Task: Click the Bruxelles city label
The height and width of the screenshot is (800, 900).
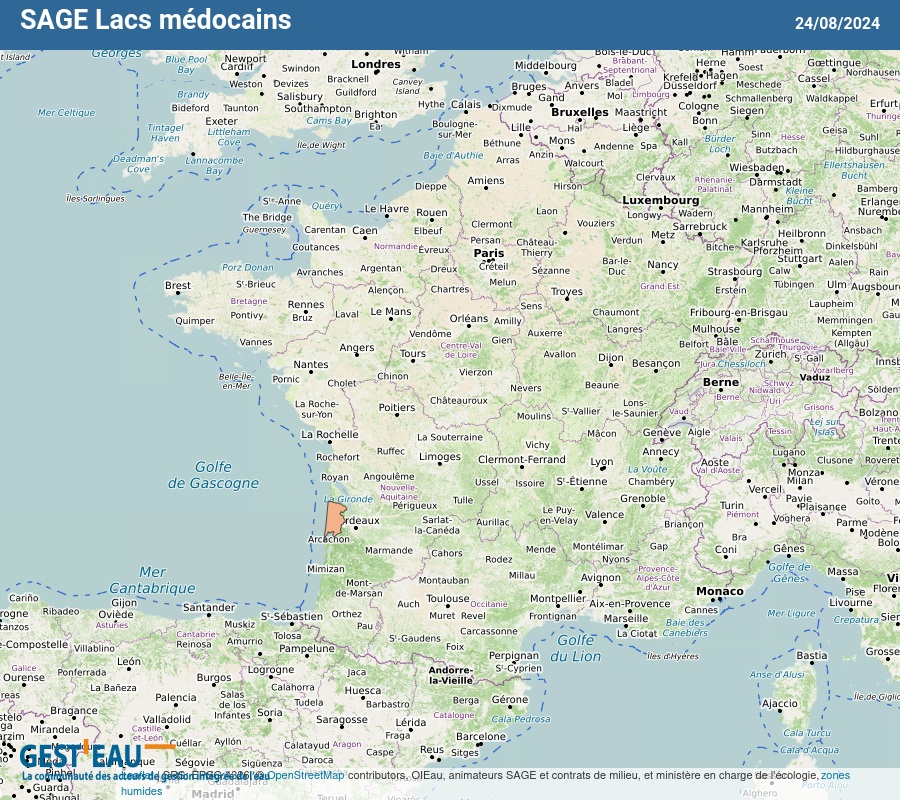Action: pos(580,112)
